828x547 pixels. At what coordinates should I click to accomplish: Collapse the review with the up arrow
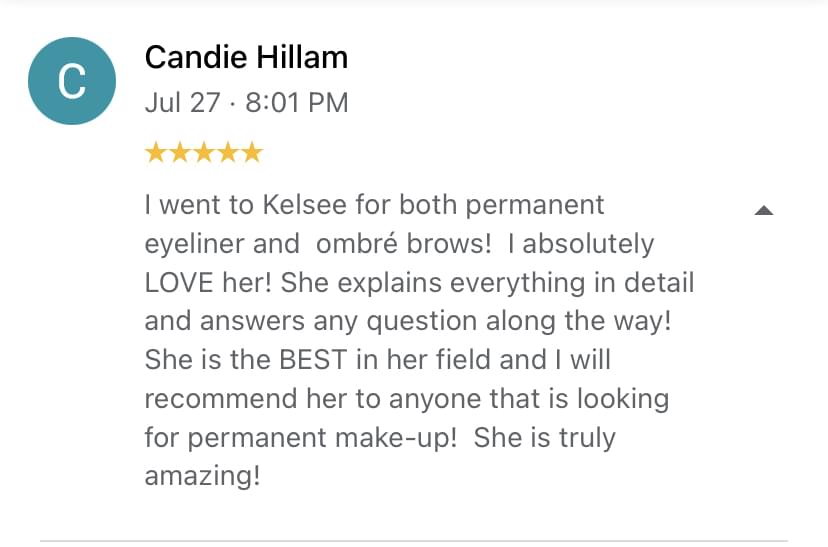coord(763,210)
